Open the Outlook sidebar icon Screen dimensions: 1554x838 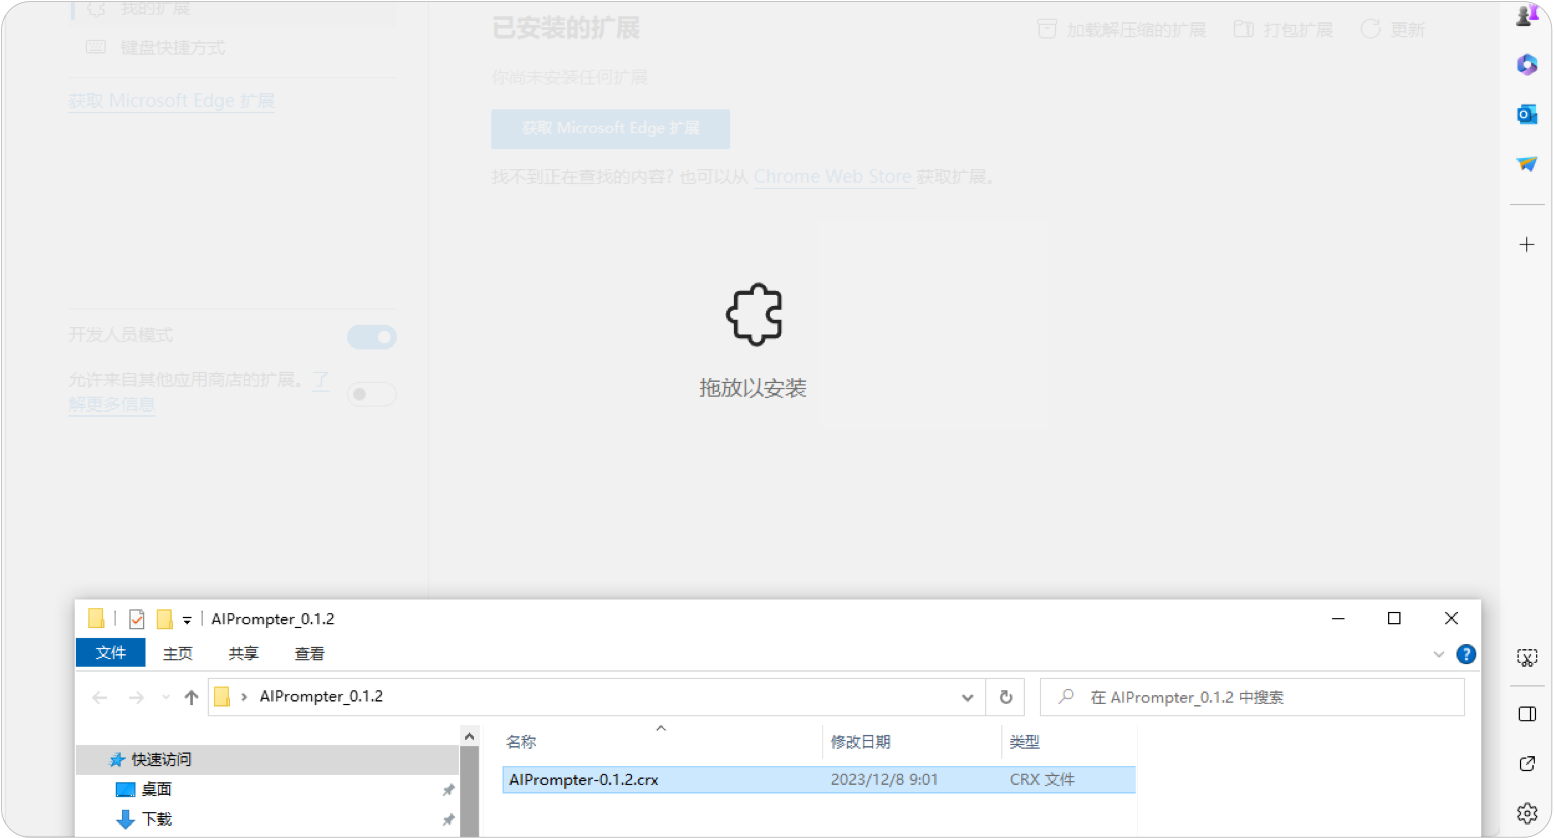click(x=1526, y=114)
